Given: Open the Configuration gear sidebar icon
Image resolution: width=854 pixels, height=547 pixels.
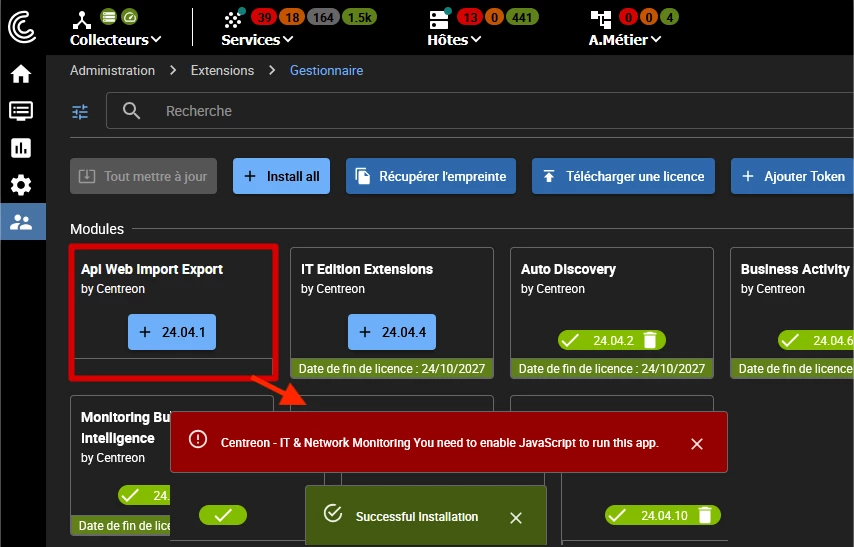Looking at the screenshot, I should (x=21, y=185).
